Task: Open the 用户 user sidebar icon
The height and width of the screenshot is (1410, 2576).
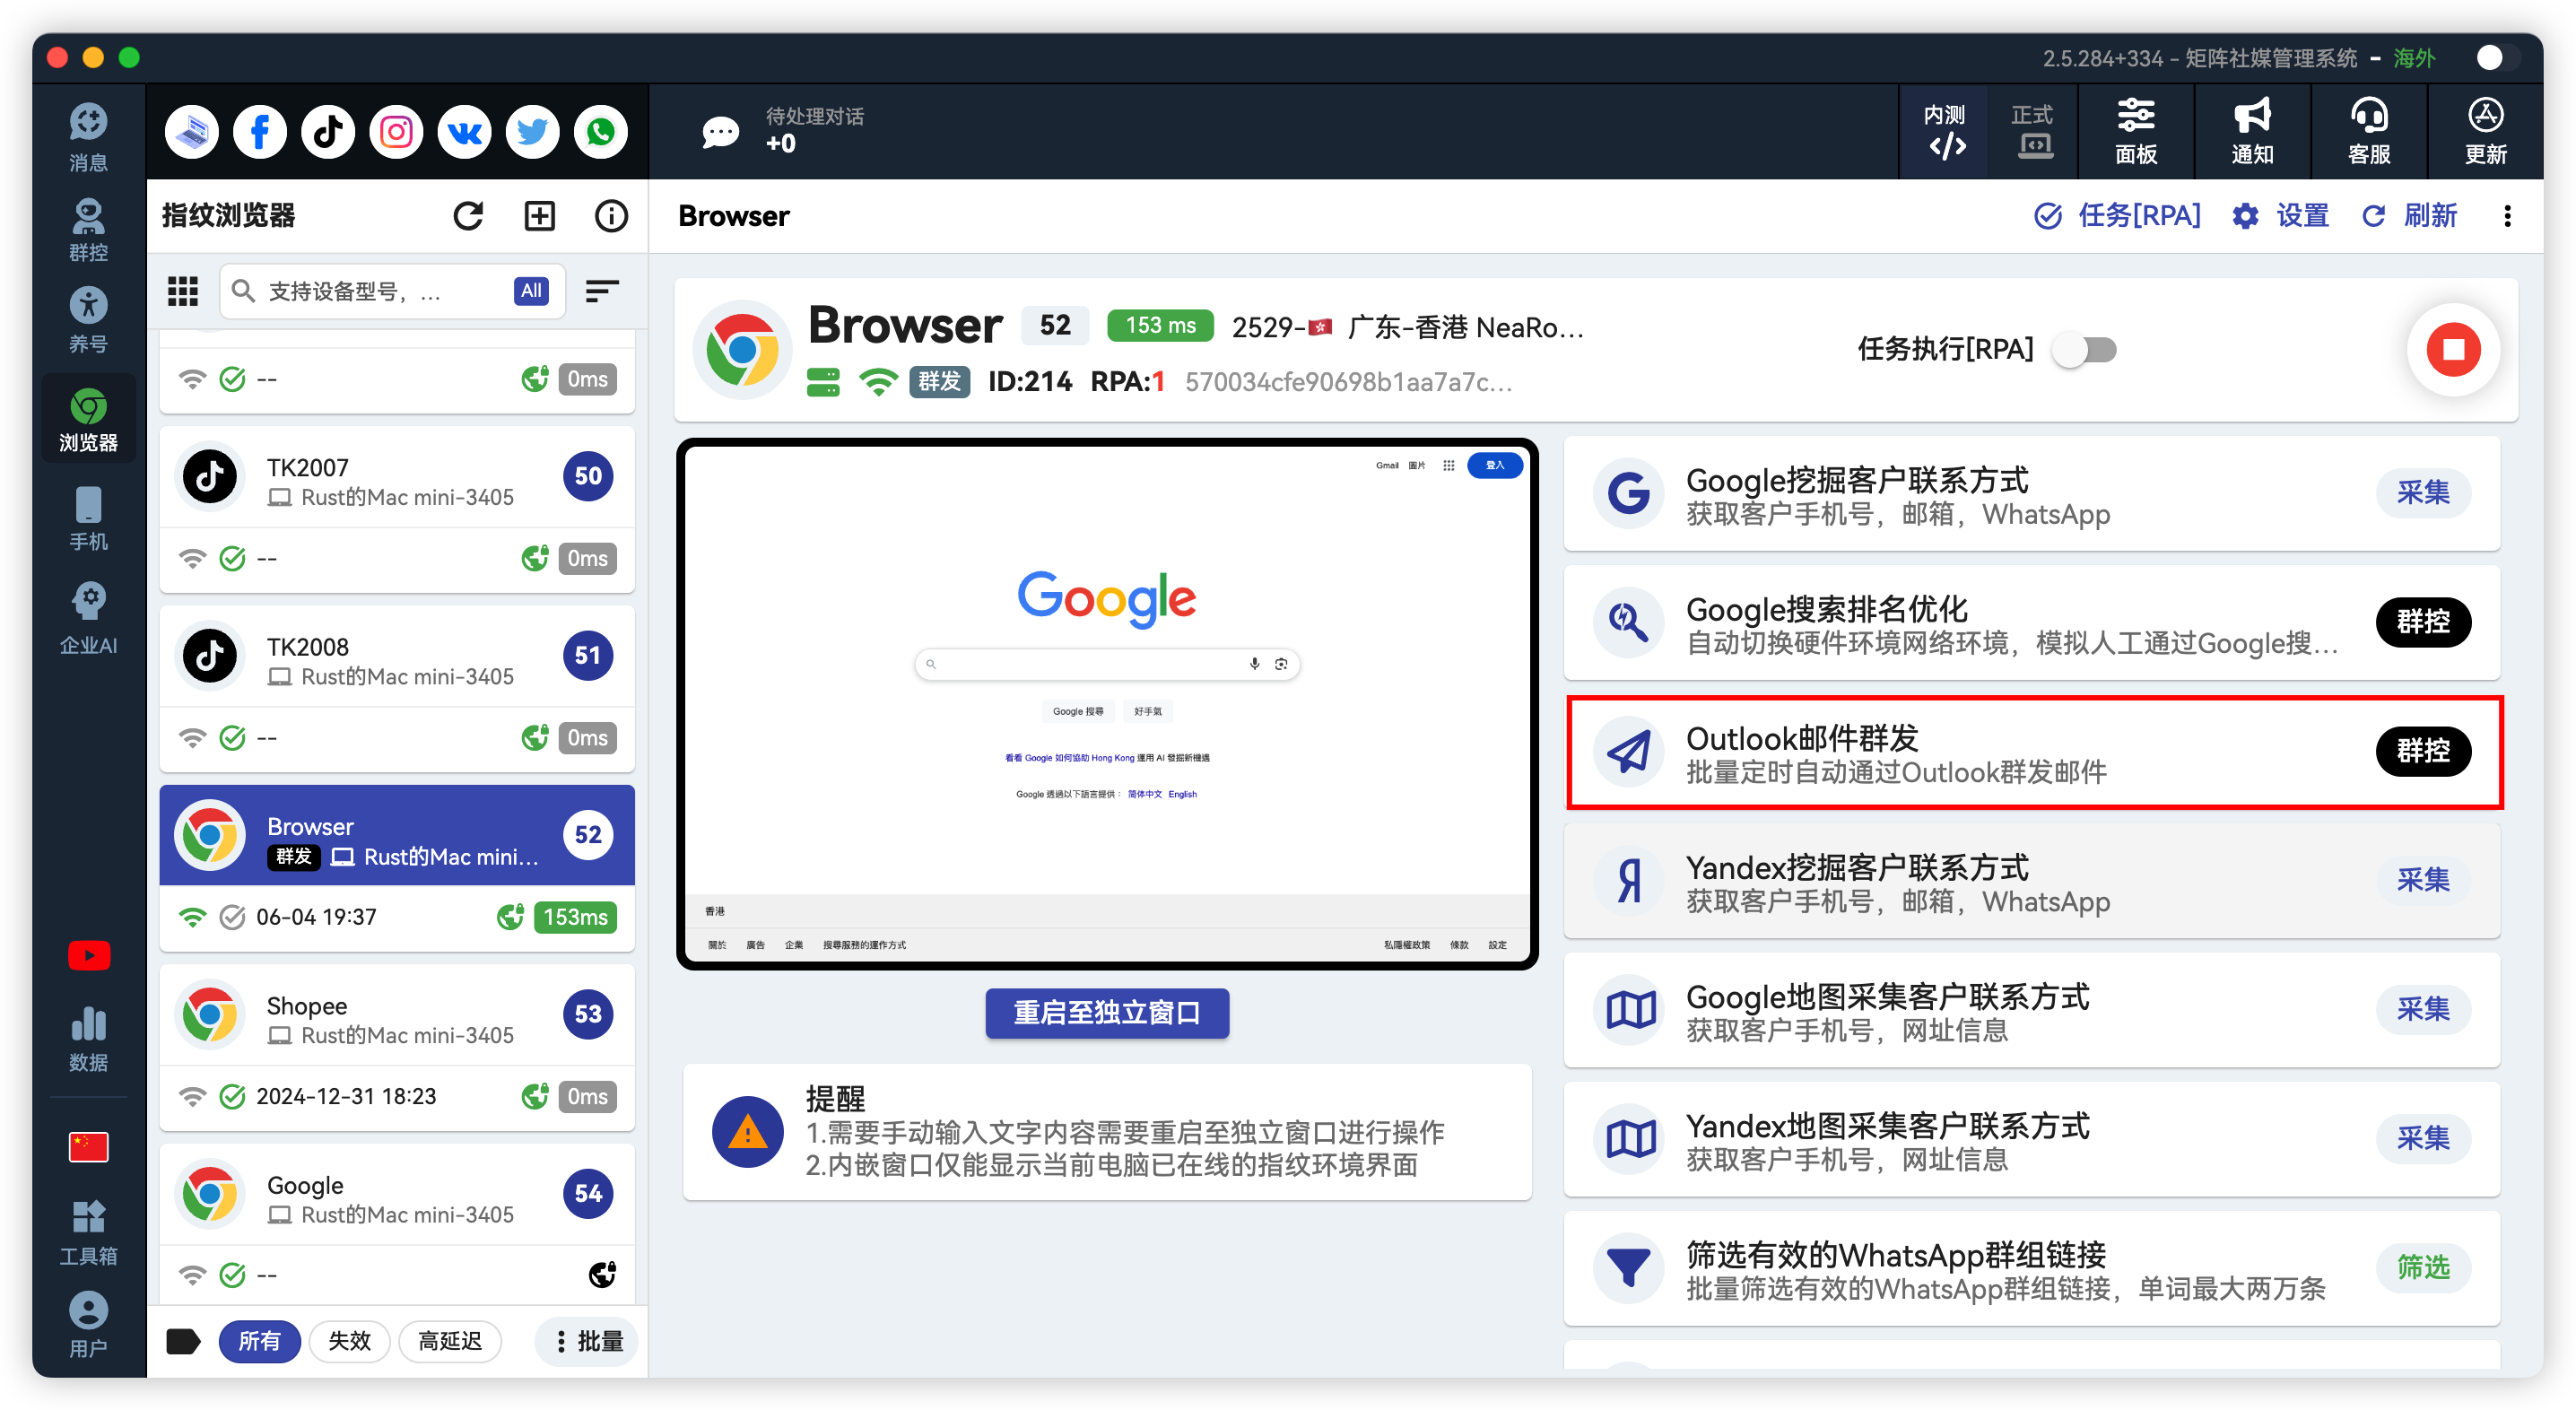Action: coord(88,1324)
